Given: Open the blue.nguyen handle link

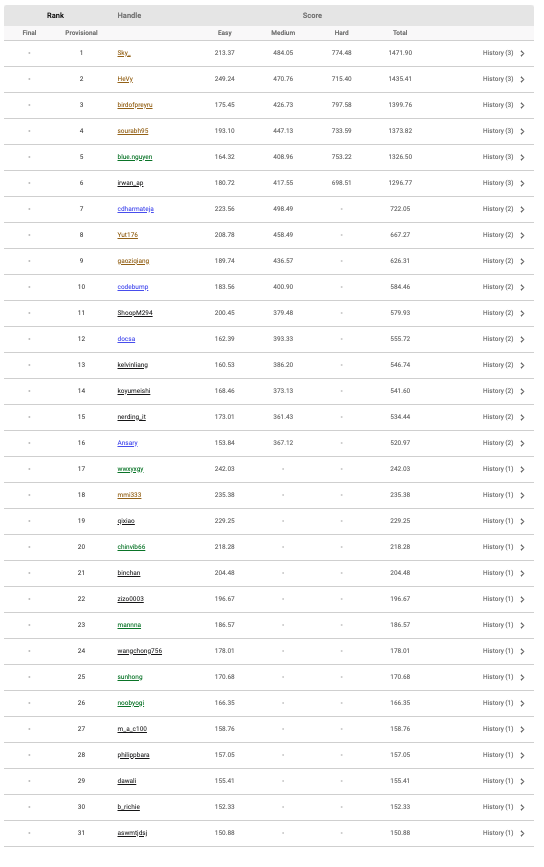Looking at the screenshot, I should [x=134, y=157].
